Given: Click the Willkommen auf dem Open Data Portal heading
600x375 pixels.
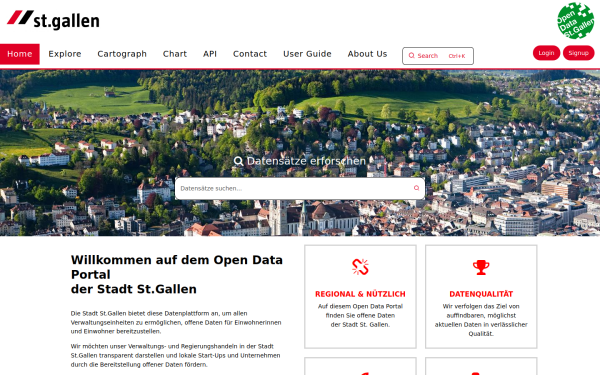Looking at the screenshot, I should coord(177,274).
